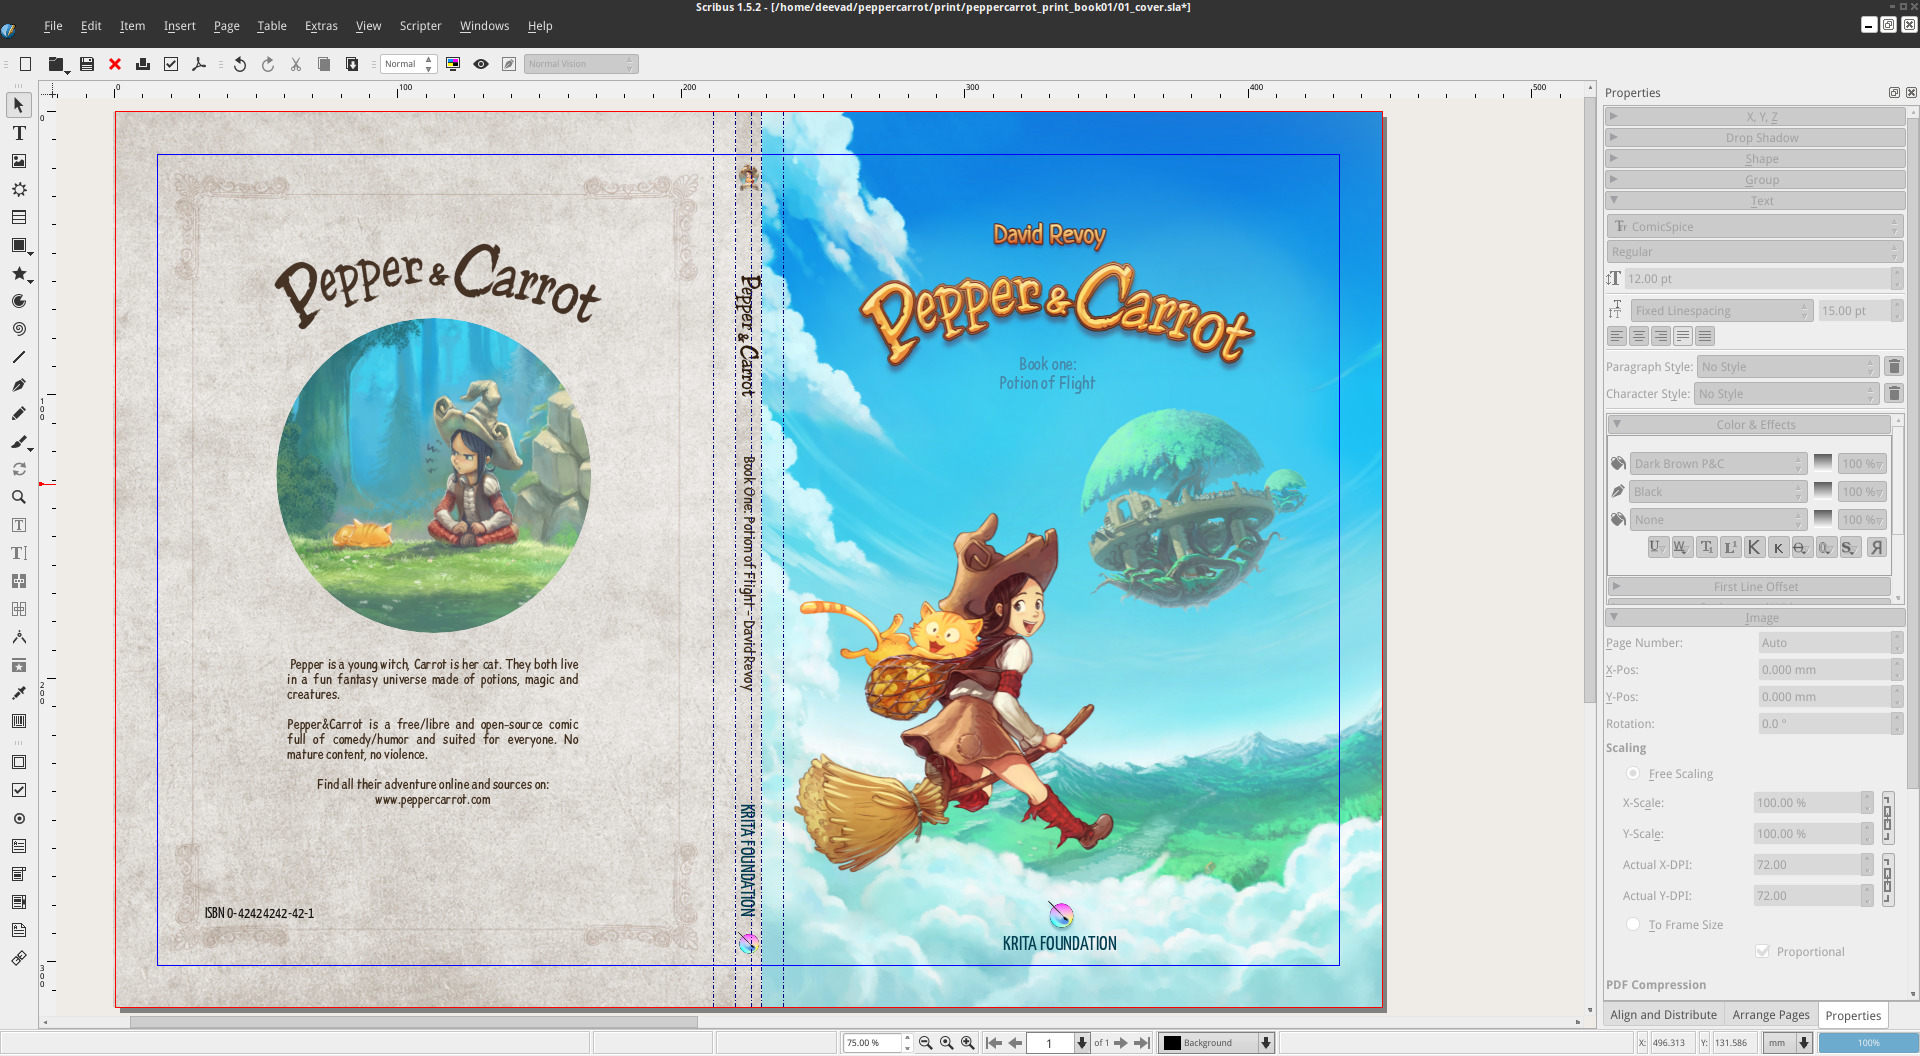Open the Dark Brown P&C color dropdown
The image size is (1920, 1056).
tap(1718, 464)
